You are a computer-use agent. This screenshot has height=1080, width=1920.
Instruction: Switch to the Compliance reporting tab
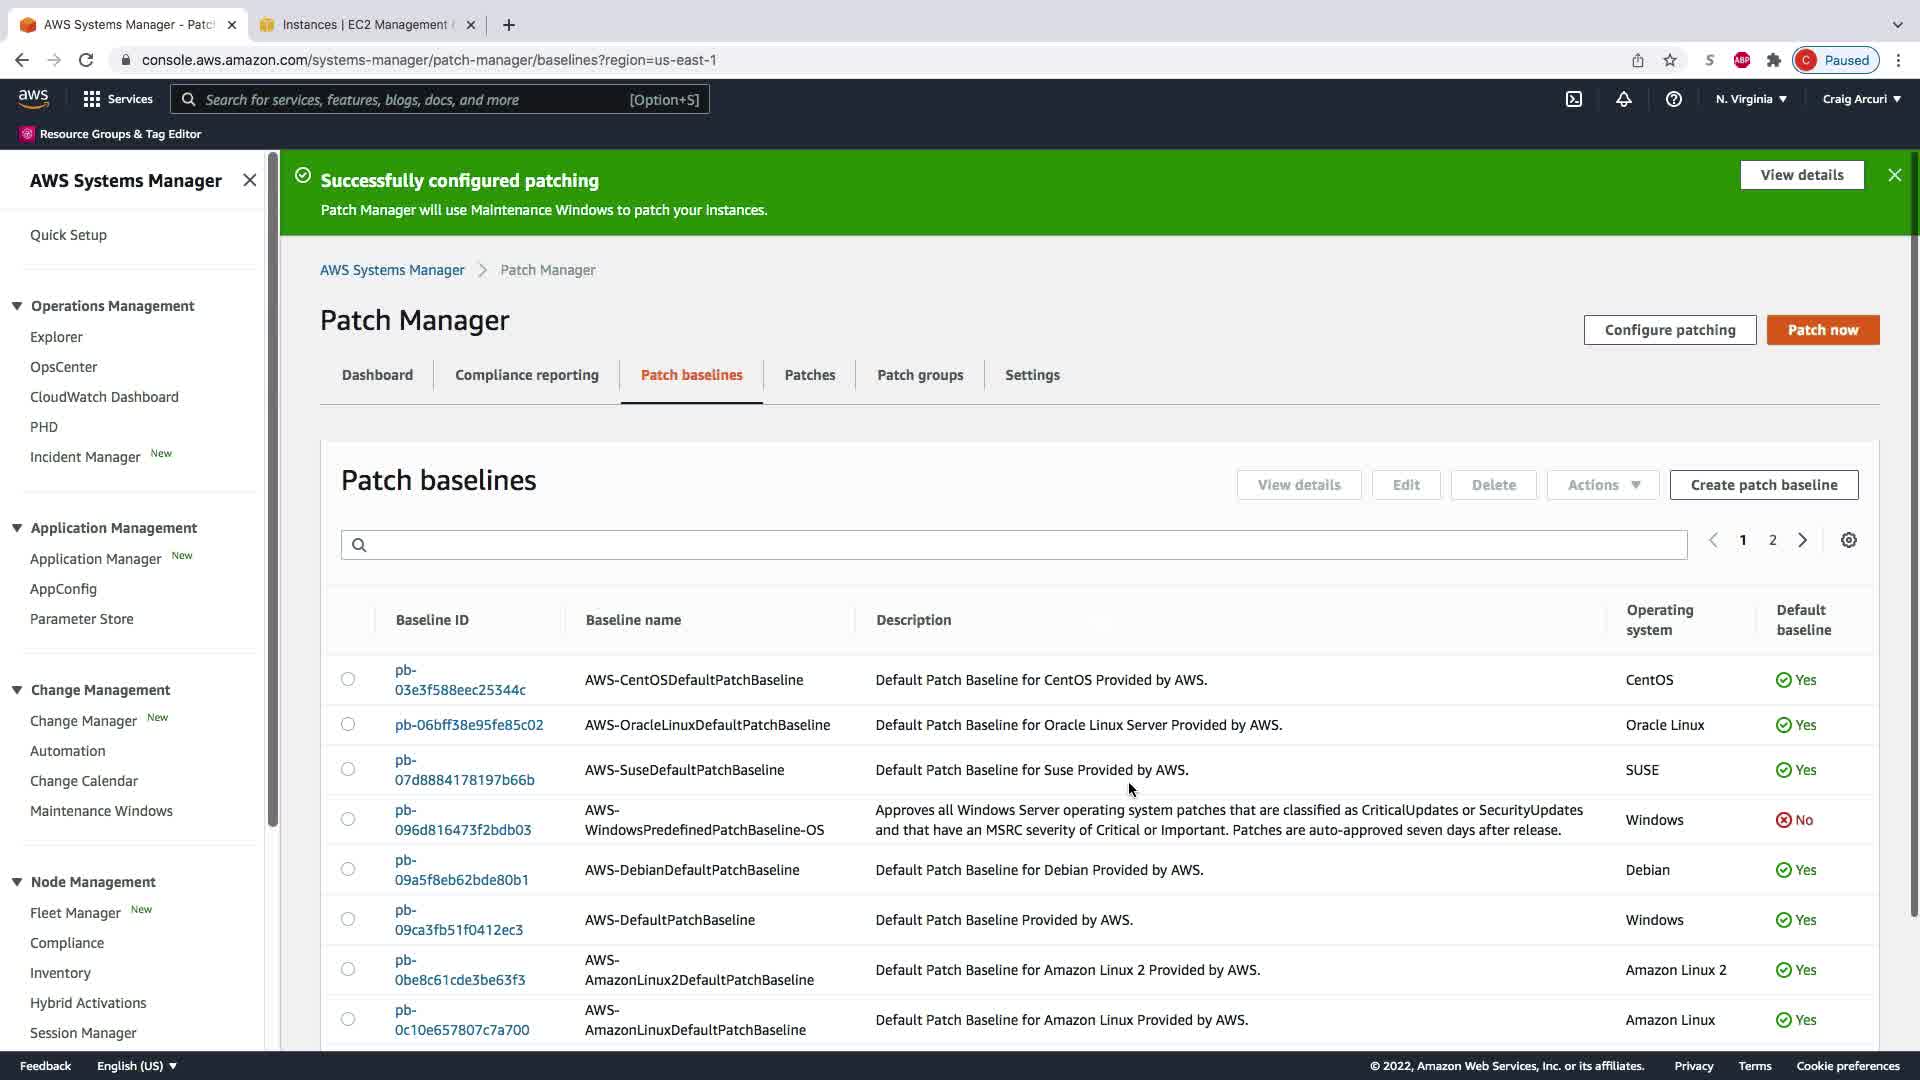[x=526, y=375]
